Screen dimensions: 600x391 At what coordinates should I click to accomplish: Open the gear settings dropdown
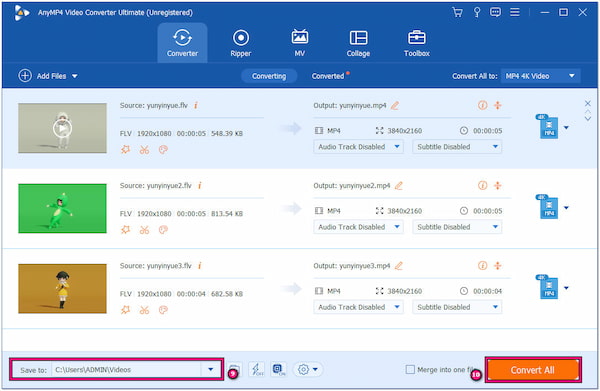coord(308,370)
